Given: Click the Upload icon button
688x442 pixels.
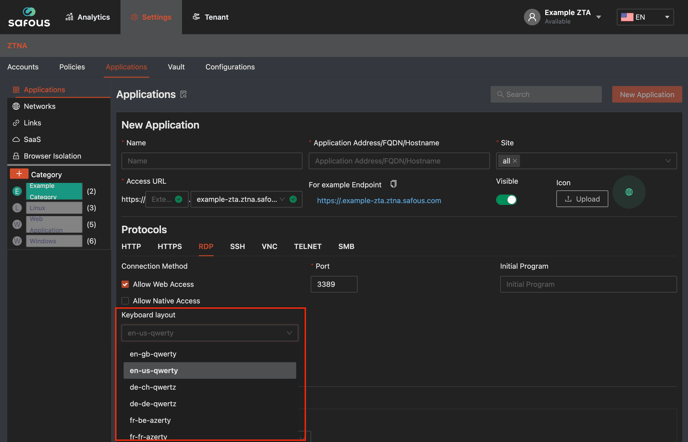Looking at the screenshot, I should pos(581,199).
